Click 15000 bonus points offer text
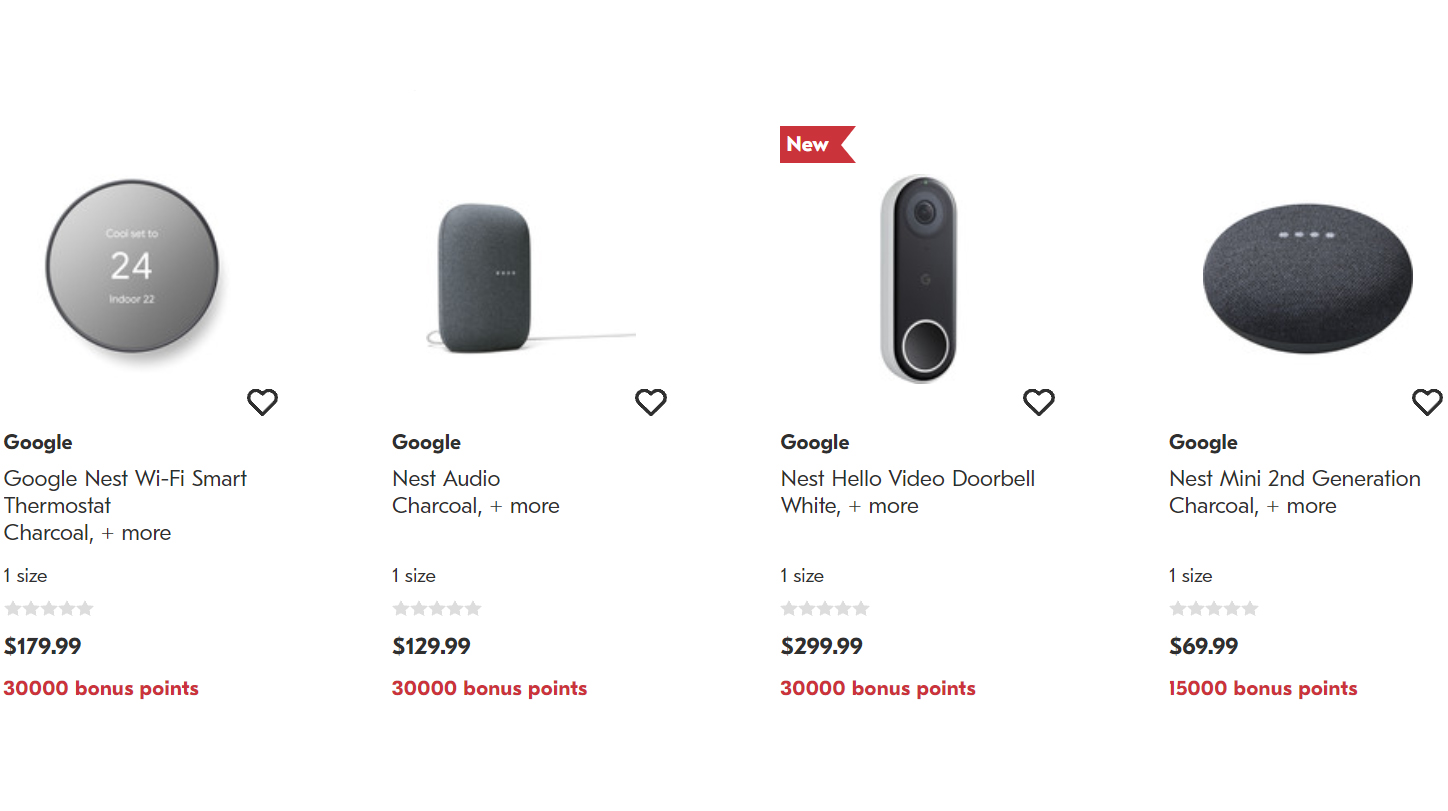Image resolution: width=1448 pixels, height=811 pixels. [x=1263, y=688]
